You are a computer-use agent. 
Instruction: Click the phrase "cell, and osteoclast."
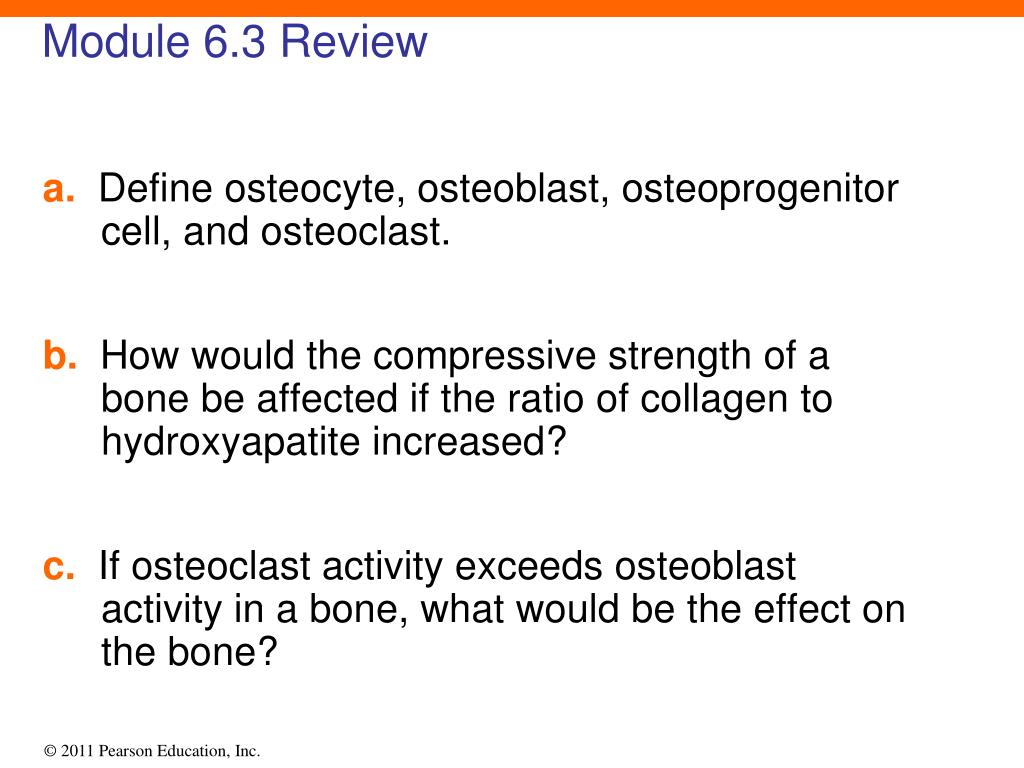276,232
